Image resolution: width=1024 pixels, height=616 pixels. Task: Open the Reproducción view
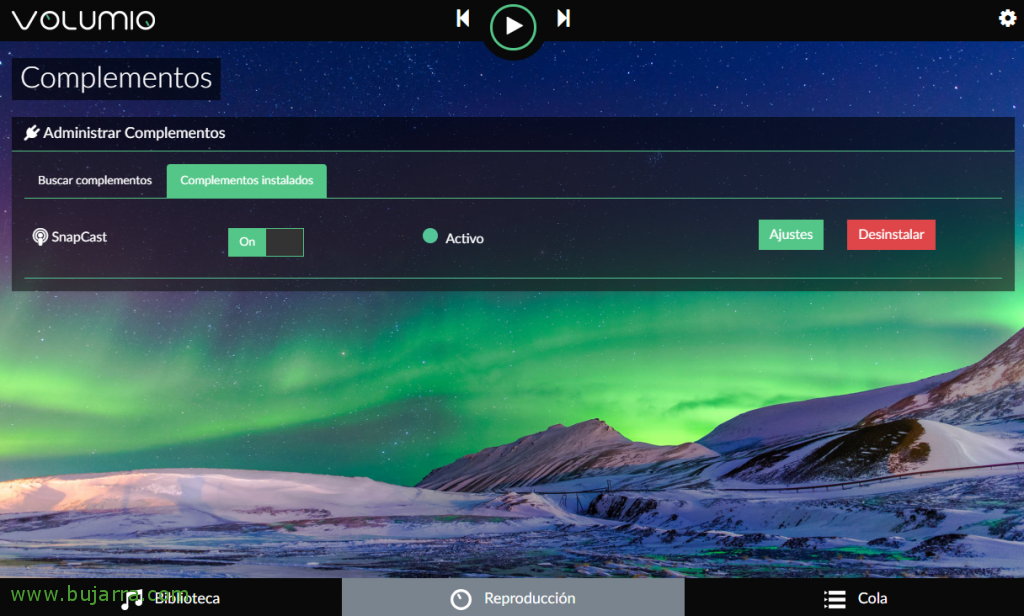click(512, 598)
